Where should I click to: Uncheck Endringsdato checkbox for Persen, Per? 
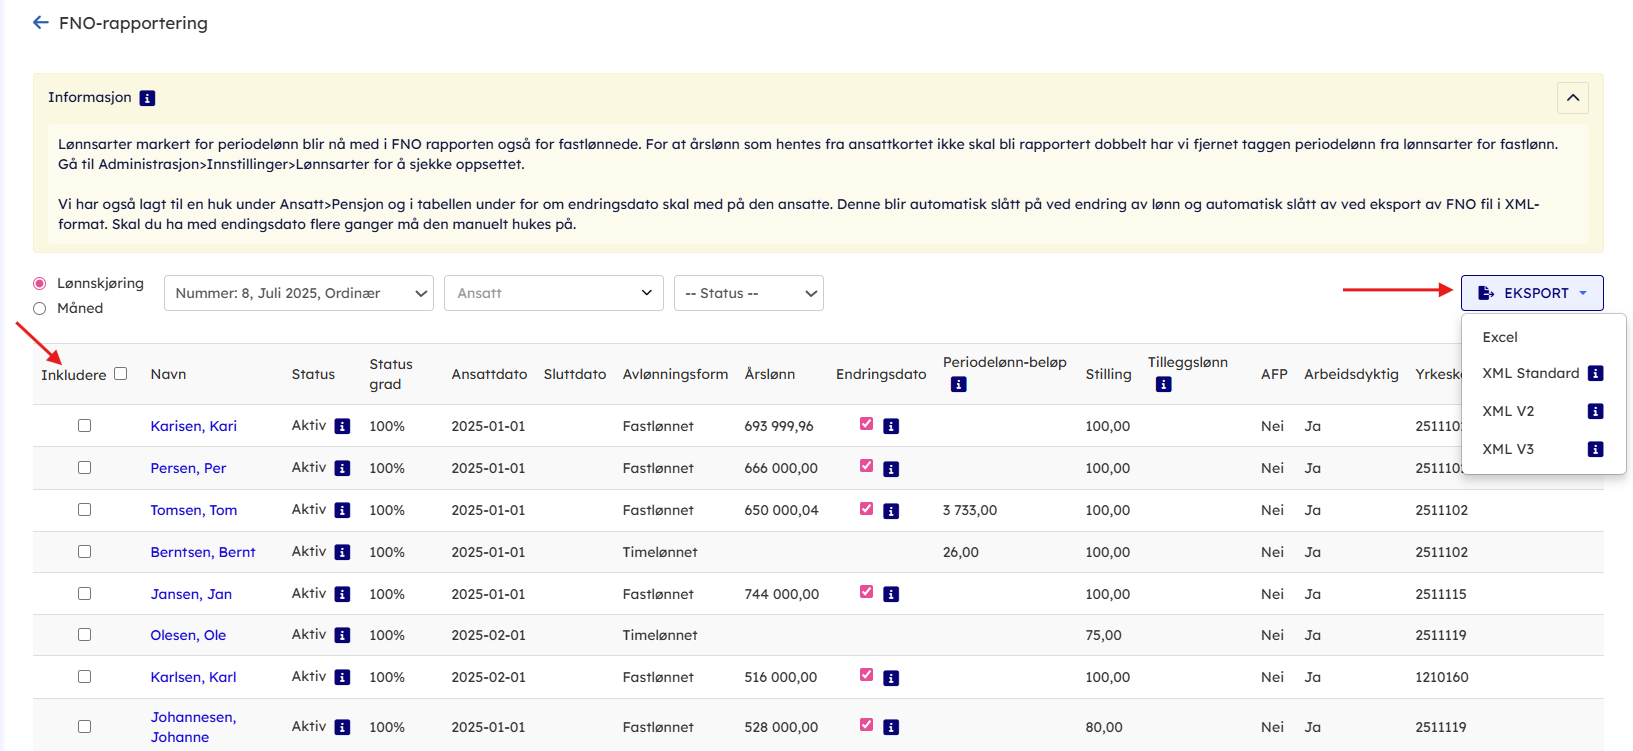point(866,466)
